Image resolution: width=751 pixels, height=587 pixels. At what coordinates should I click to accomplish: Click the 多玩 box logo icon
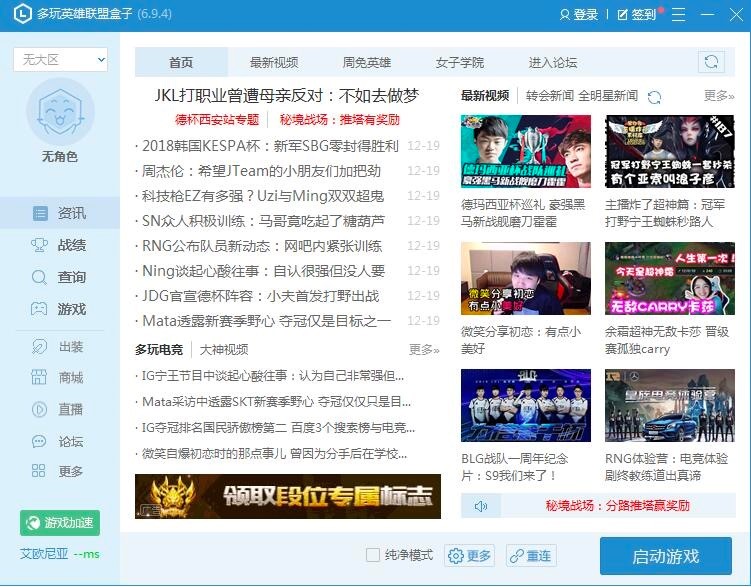click(23, 14)
